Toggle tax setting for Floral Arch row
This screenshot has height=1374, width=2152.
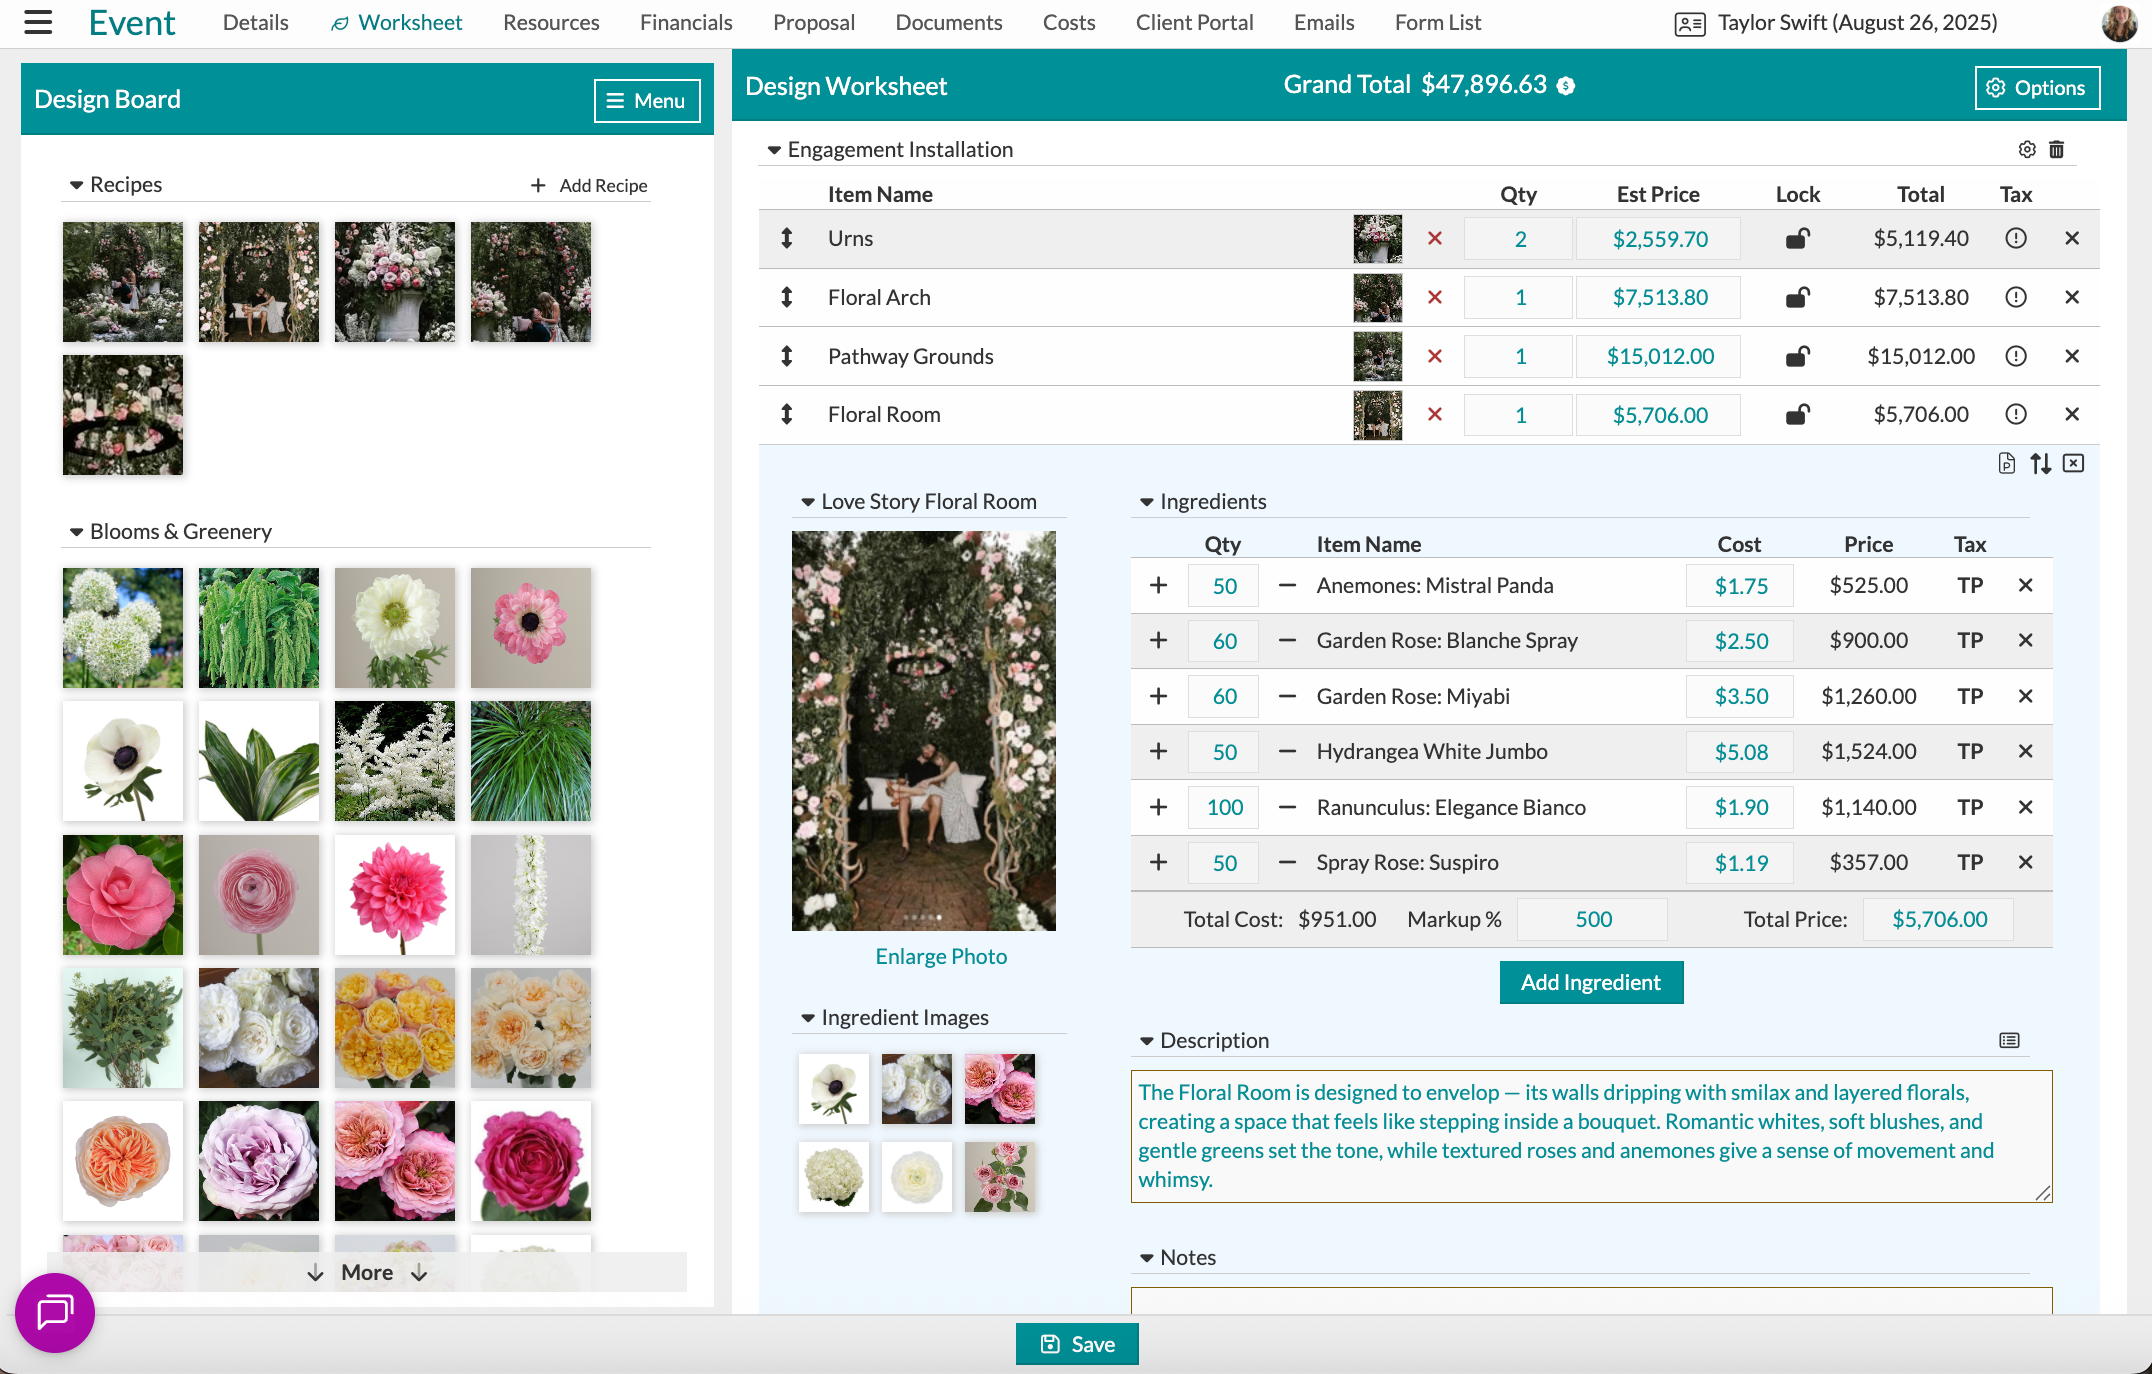2015,297
